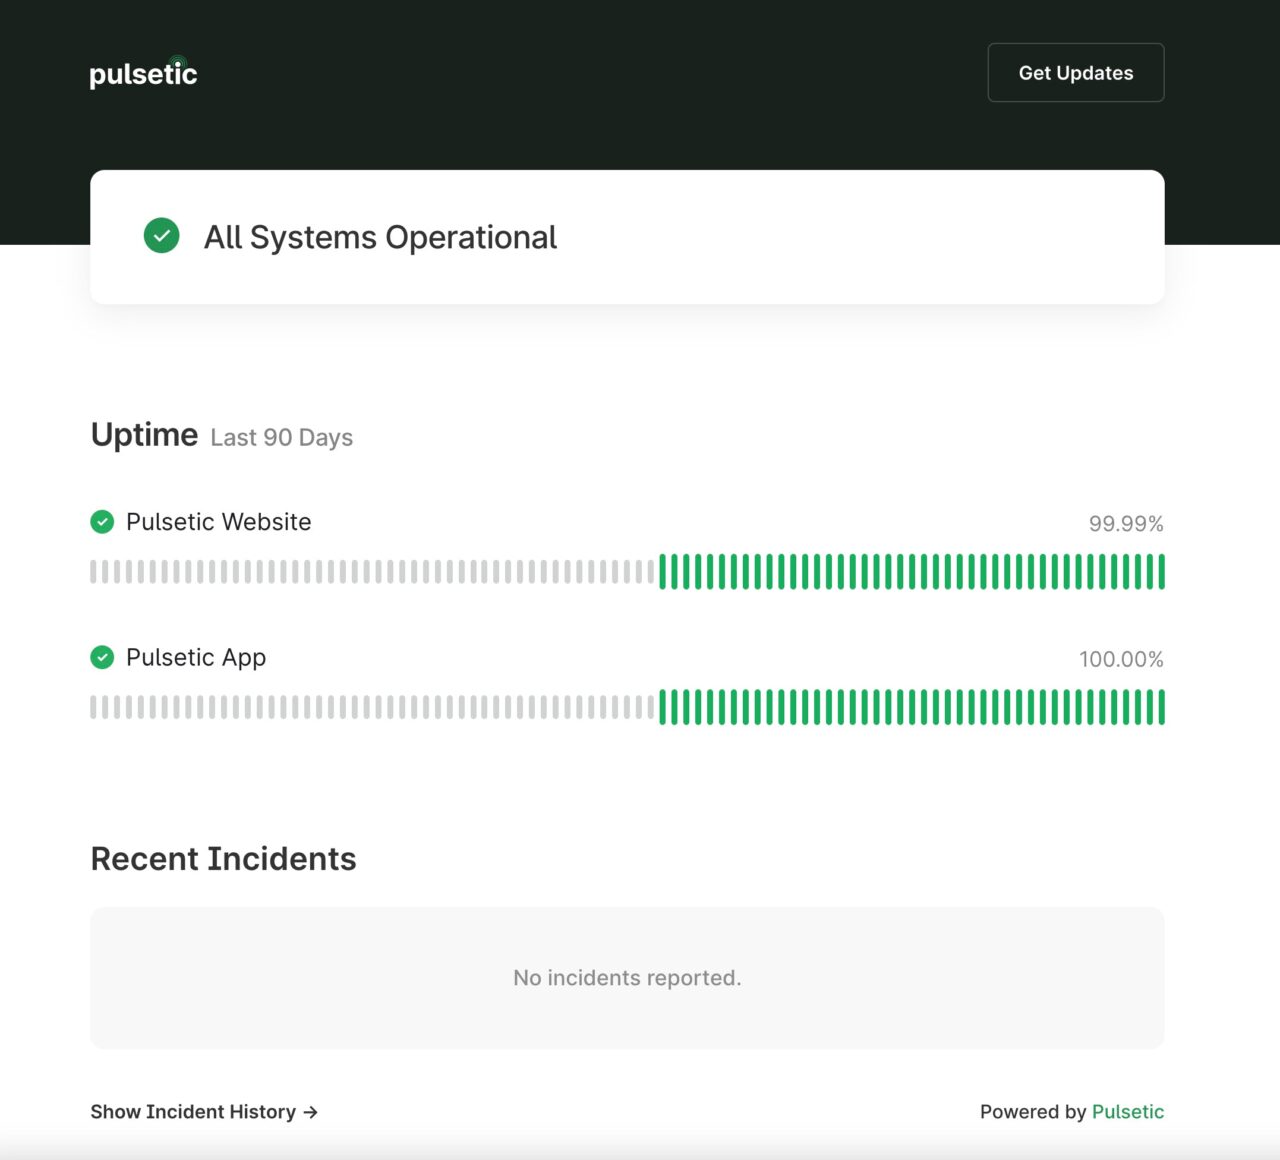Screen dimensions: 1280x1160
Task: Click the Pulsetic logo in the header
Action: (x=142, y=73)
